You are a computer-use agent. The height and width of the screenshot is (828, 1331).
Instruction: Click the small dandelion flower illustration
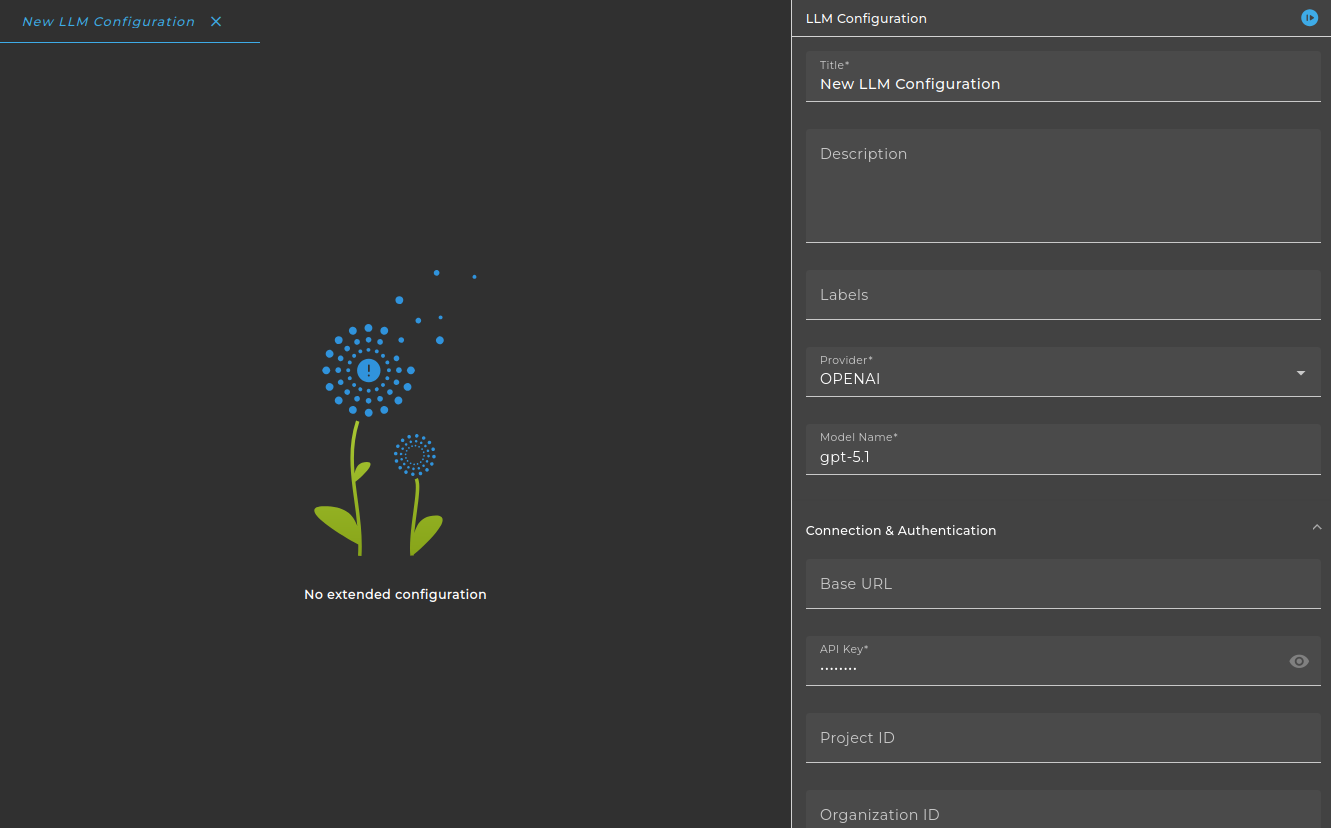(x=415, y=454)
